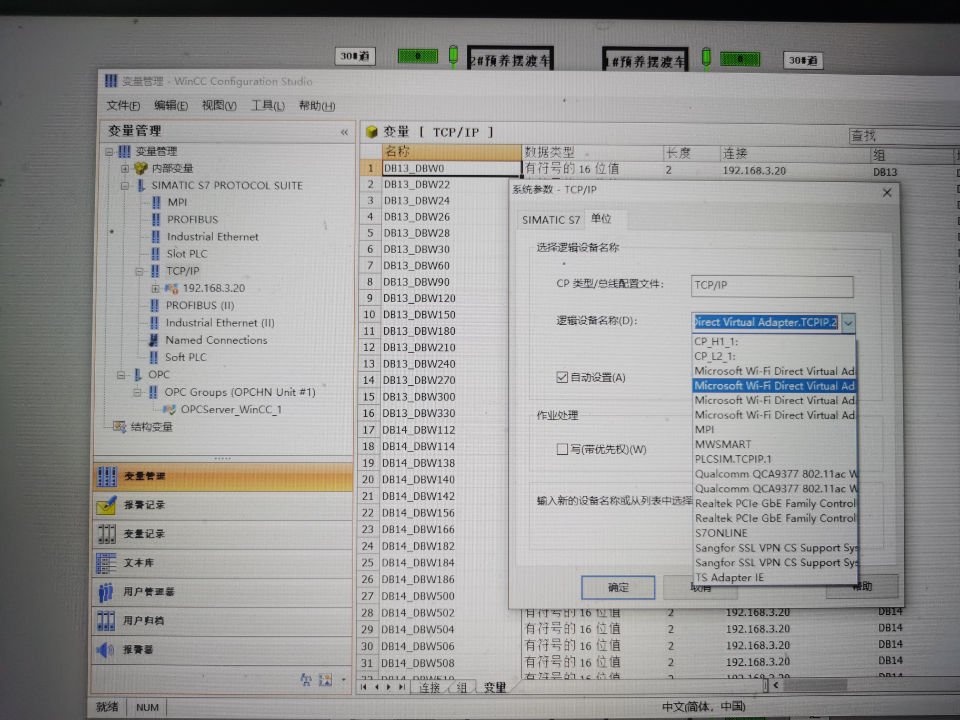Click the 192.168.3.20 connection icon
Image resolution: width=960 pixels, height=720 pixels.
(x=171, y=288)
